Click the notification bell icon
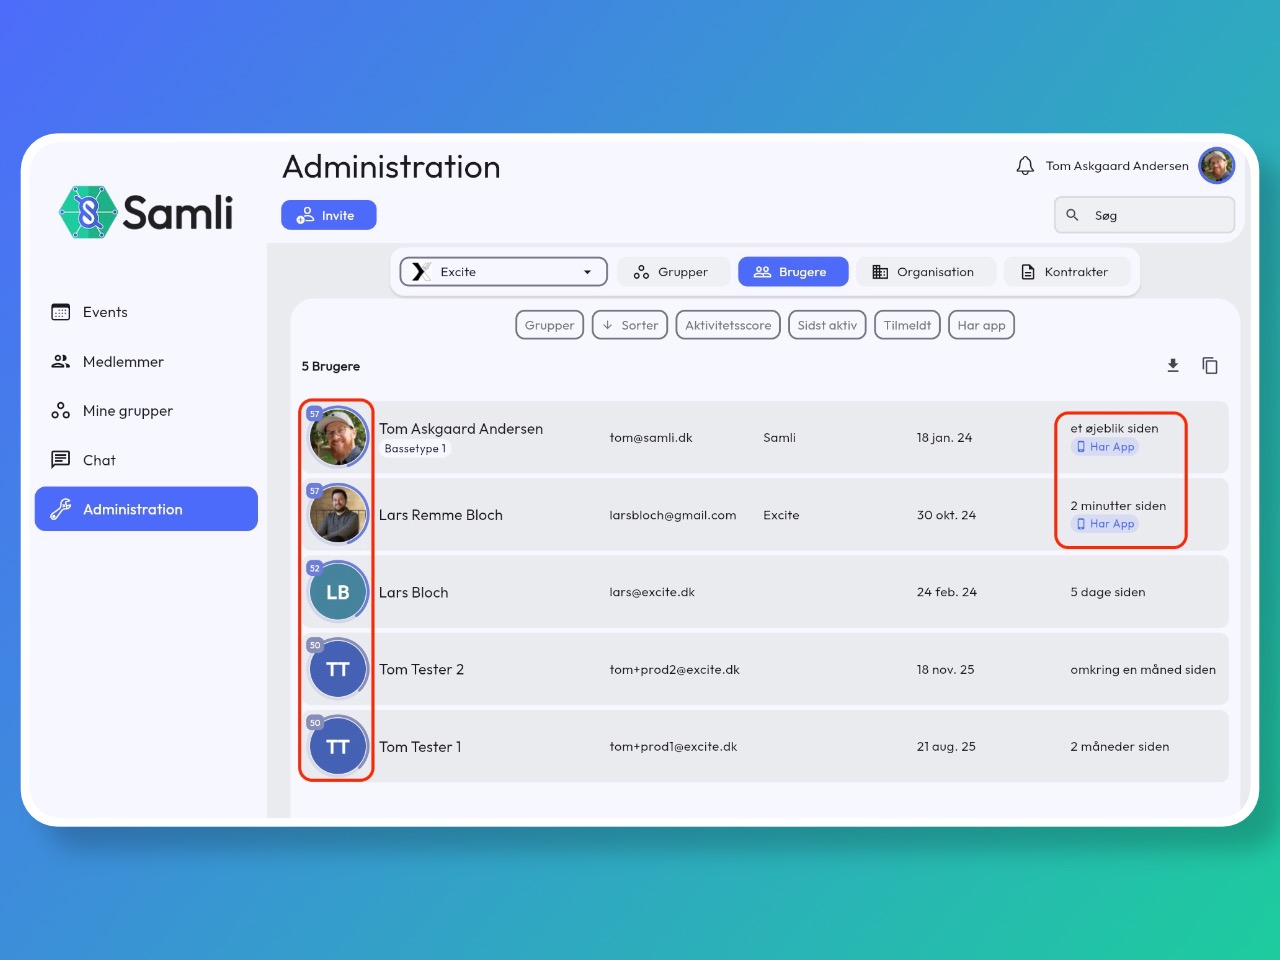Image resolution: width=1280 pixels, height=960 pixels. (x=1024, y=166)
